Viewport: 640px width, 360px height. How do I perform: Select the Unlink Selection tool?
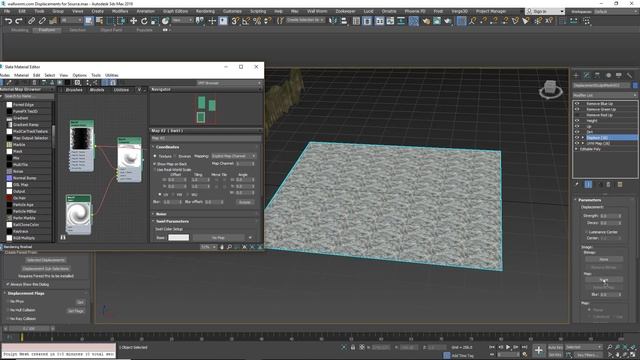(x=42, y=21)
